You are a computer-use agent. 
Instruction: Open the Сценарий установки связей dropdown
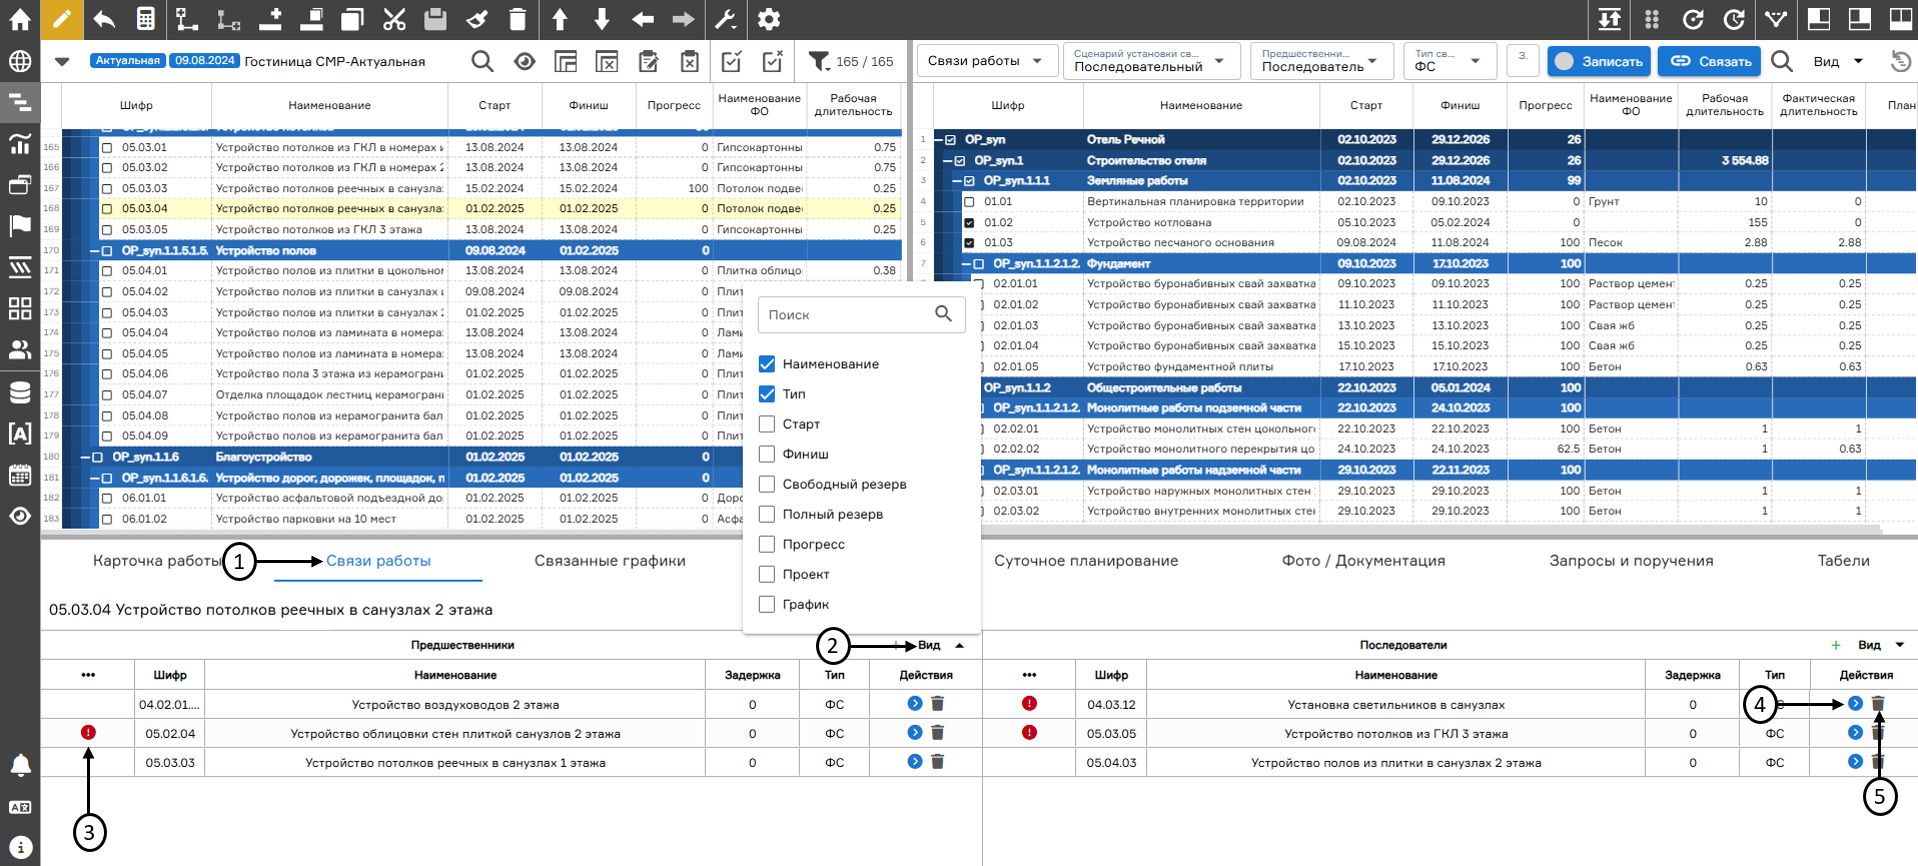point(1152,61)
